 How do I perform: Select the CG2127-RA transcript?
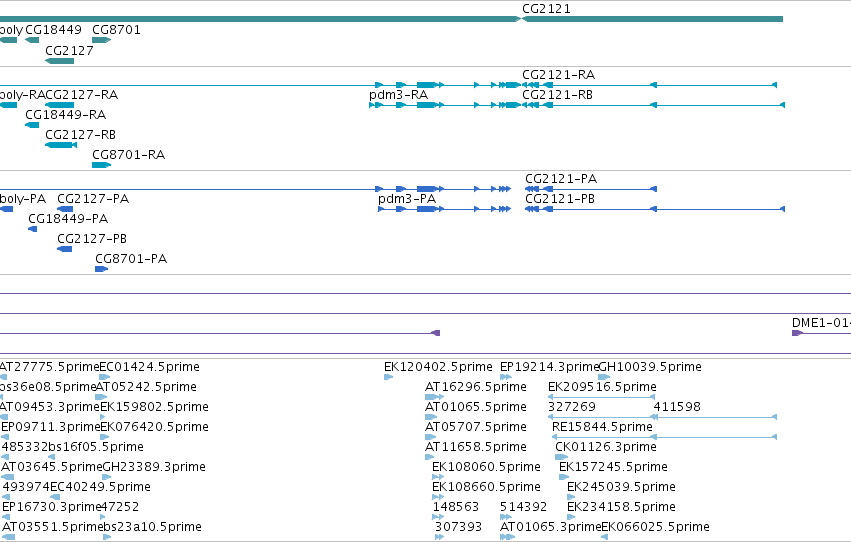(x=60, y=105)
